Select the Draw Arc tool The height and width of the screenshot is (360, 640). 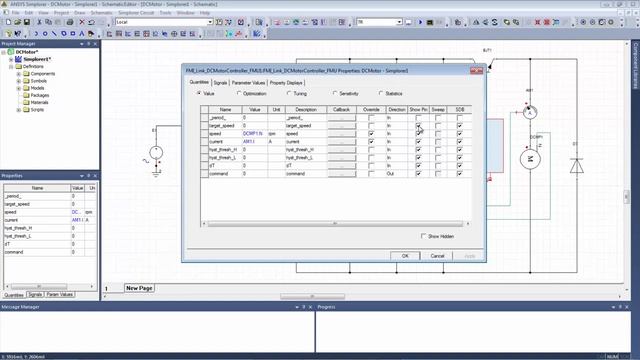coord(36,33)
